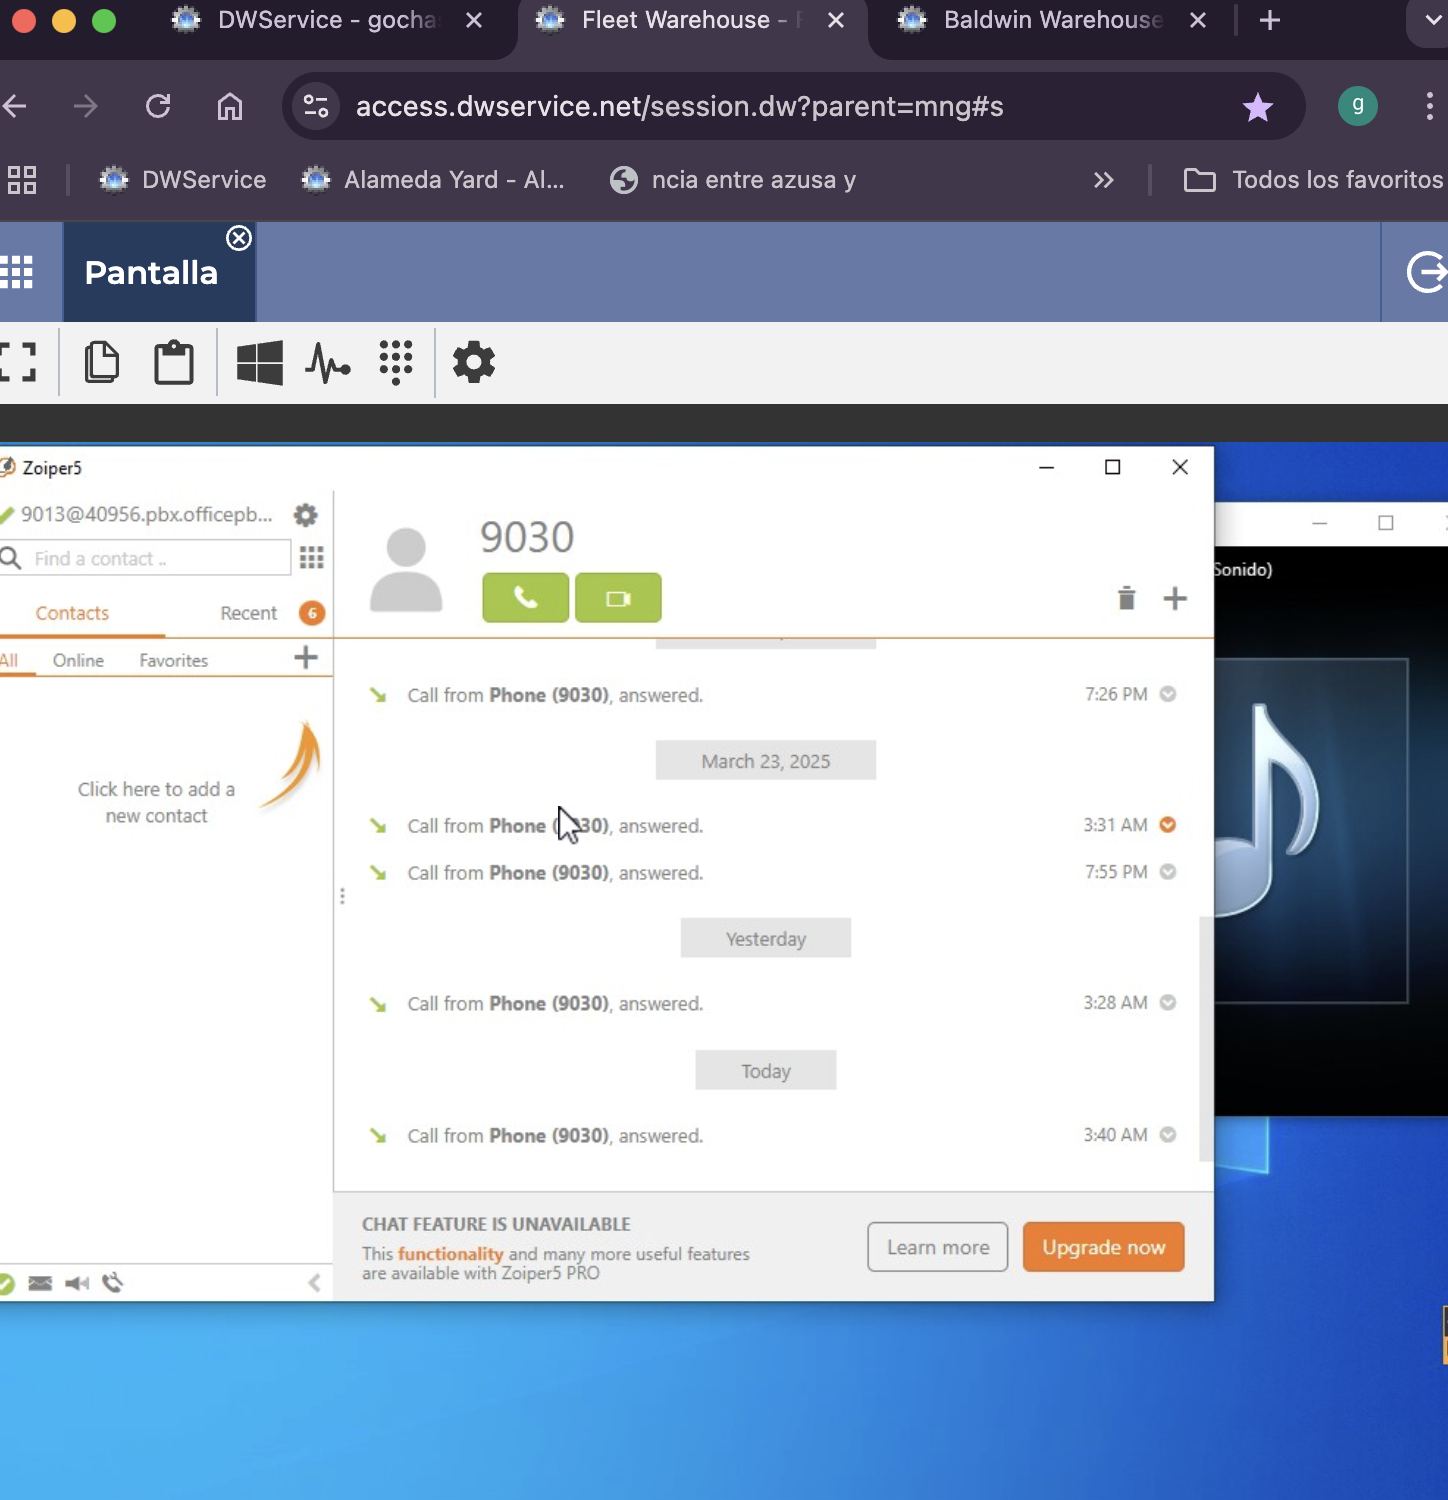Close the Pantalla session tab
This screenshot has height=1500, width=1448.
click(239, 238)
